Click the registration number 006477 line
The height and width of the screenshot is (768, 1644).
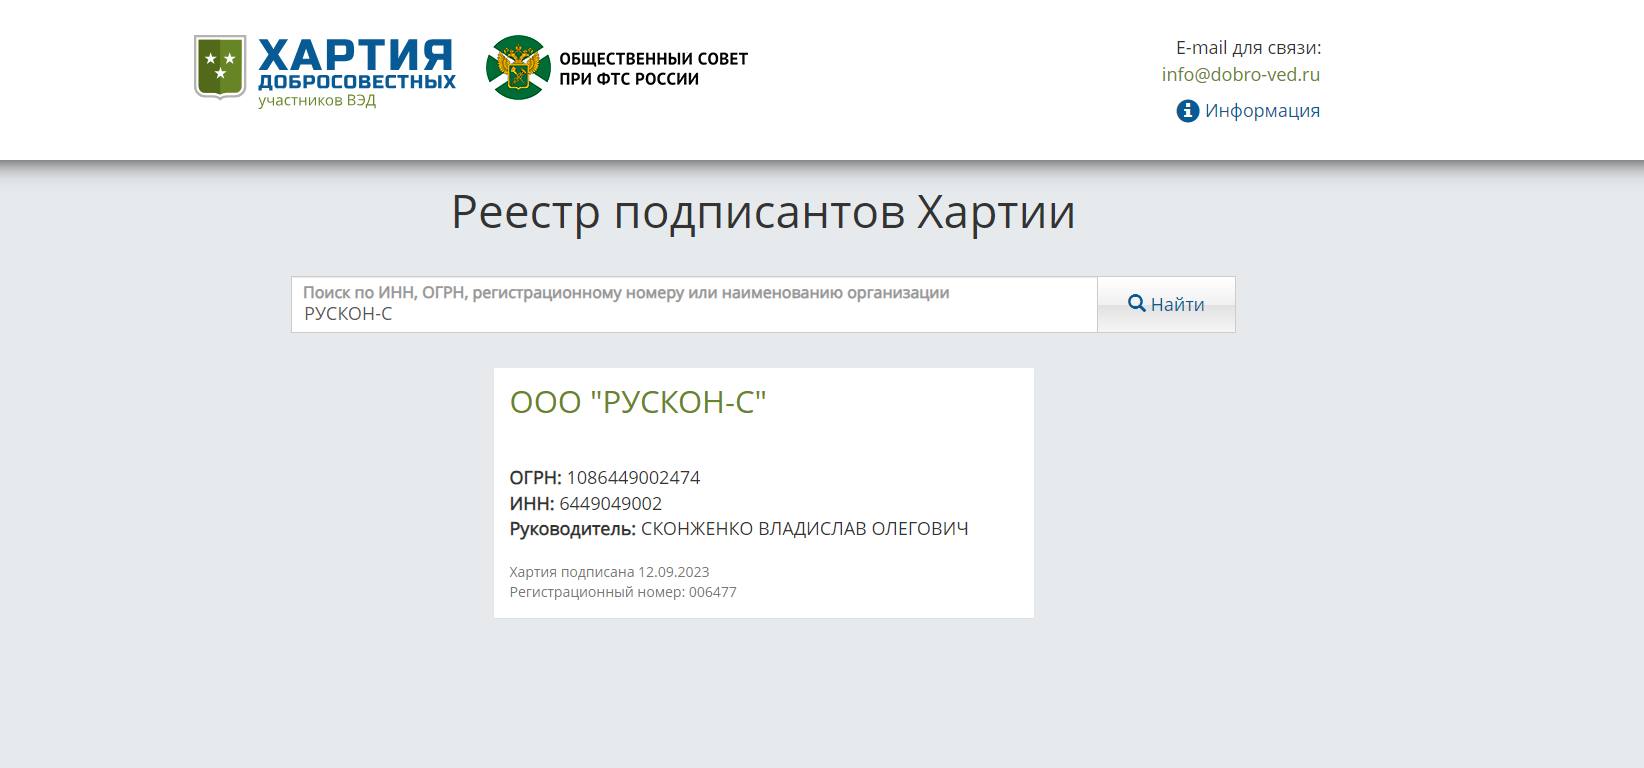pyautogui.click(x=623, y=592)
